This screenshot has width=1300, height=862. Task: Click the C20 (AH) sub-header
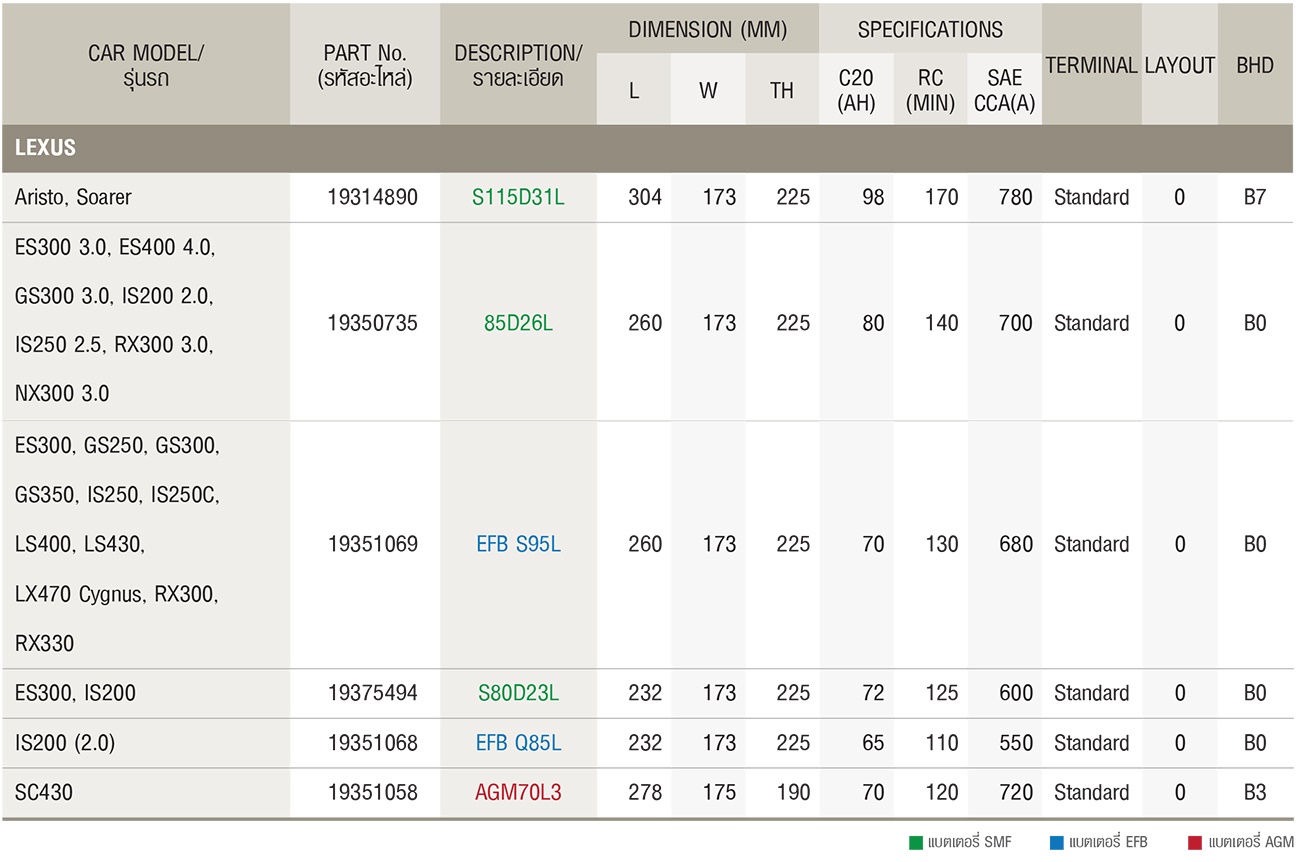pyautogui.click(x=856, y=90)
